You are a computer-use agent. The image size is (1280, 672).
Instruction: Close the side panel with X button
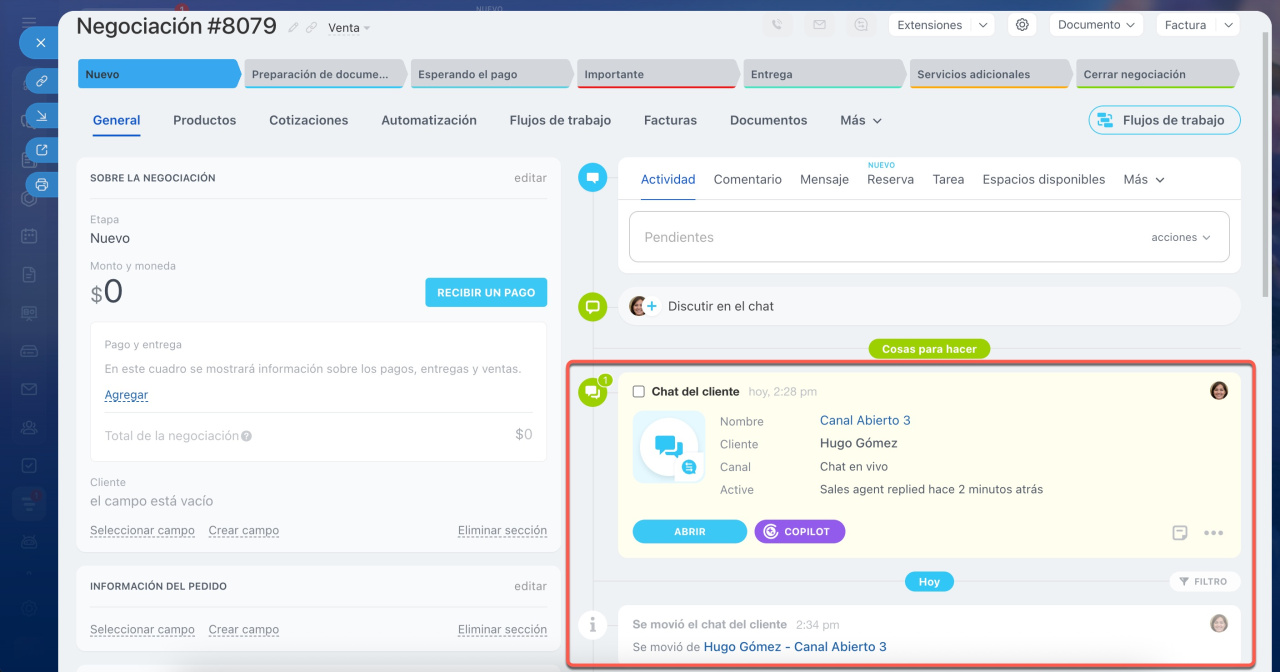coord(41,43)
